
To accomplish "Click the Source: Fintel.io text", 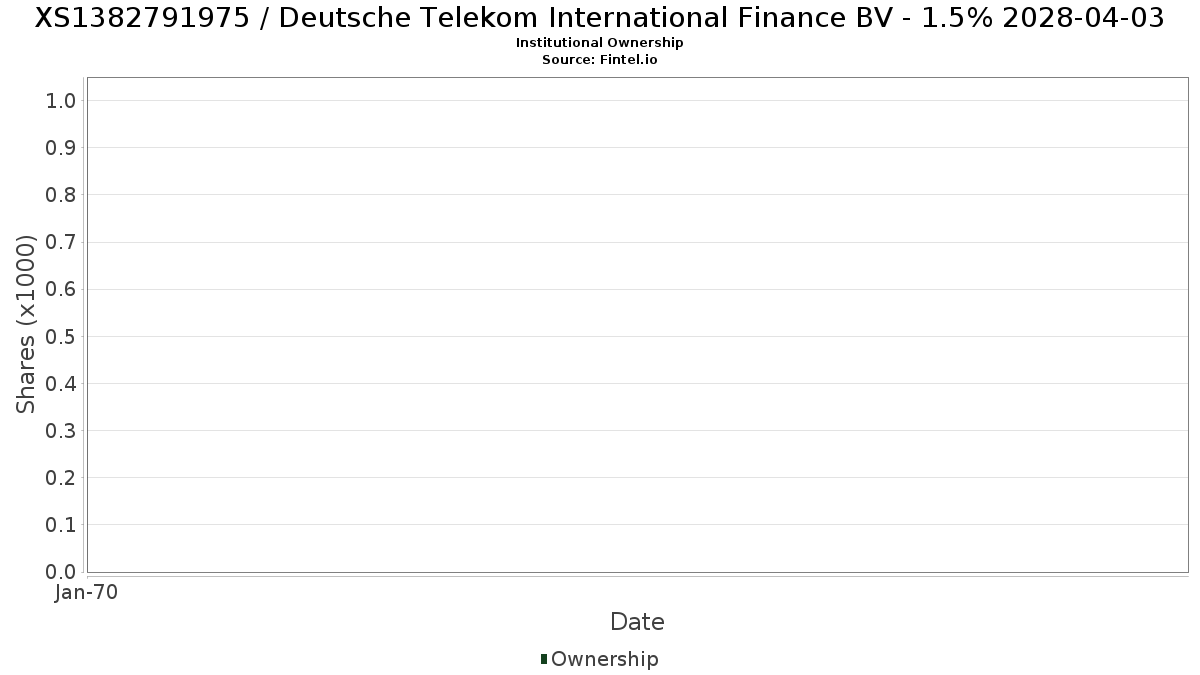I will pyautogui.click(x=600, y=60).
